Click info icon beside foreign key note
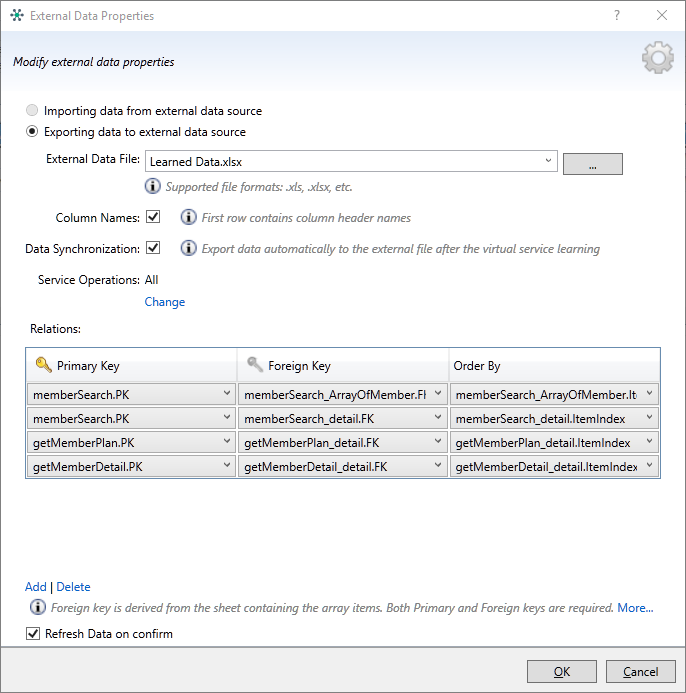This screenshot has width=686, height=693. [38, 607]
